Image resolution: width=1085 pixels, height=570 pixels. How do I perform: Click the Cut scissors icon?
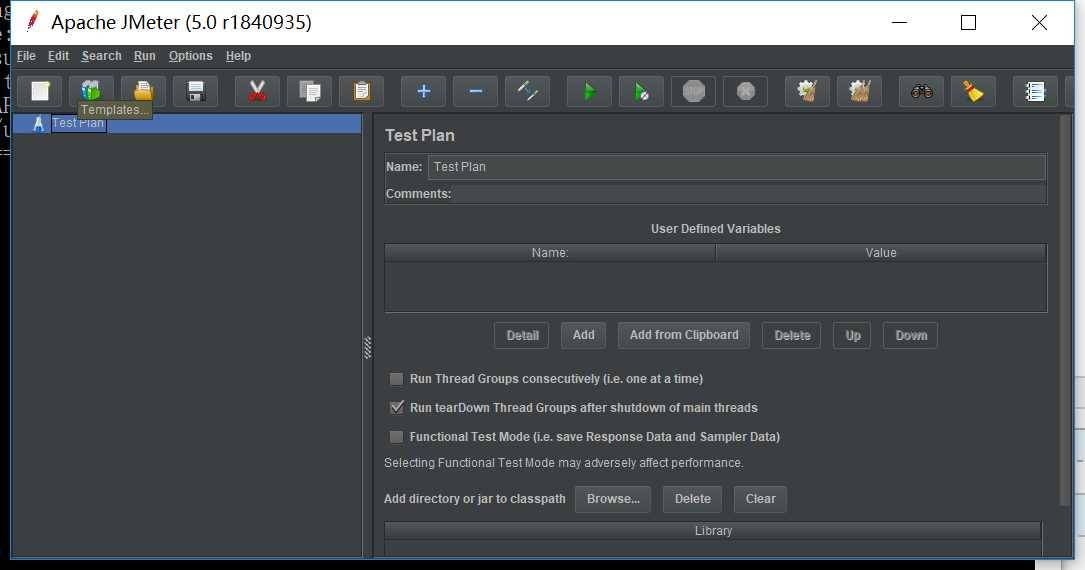(x=257, y=91)
